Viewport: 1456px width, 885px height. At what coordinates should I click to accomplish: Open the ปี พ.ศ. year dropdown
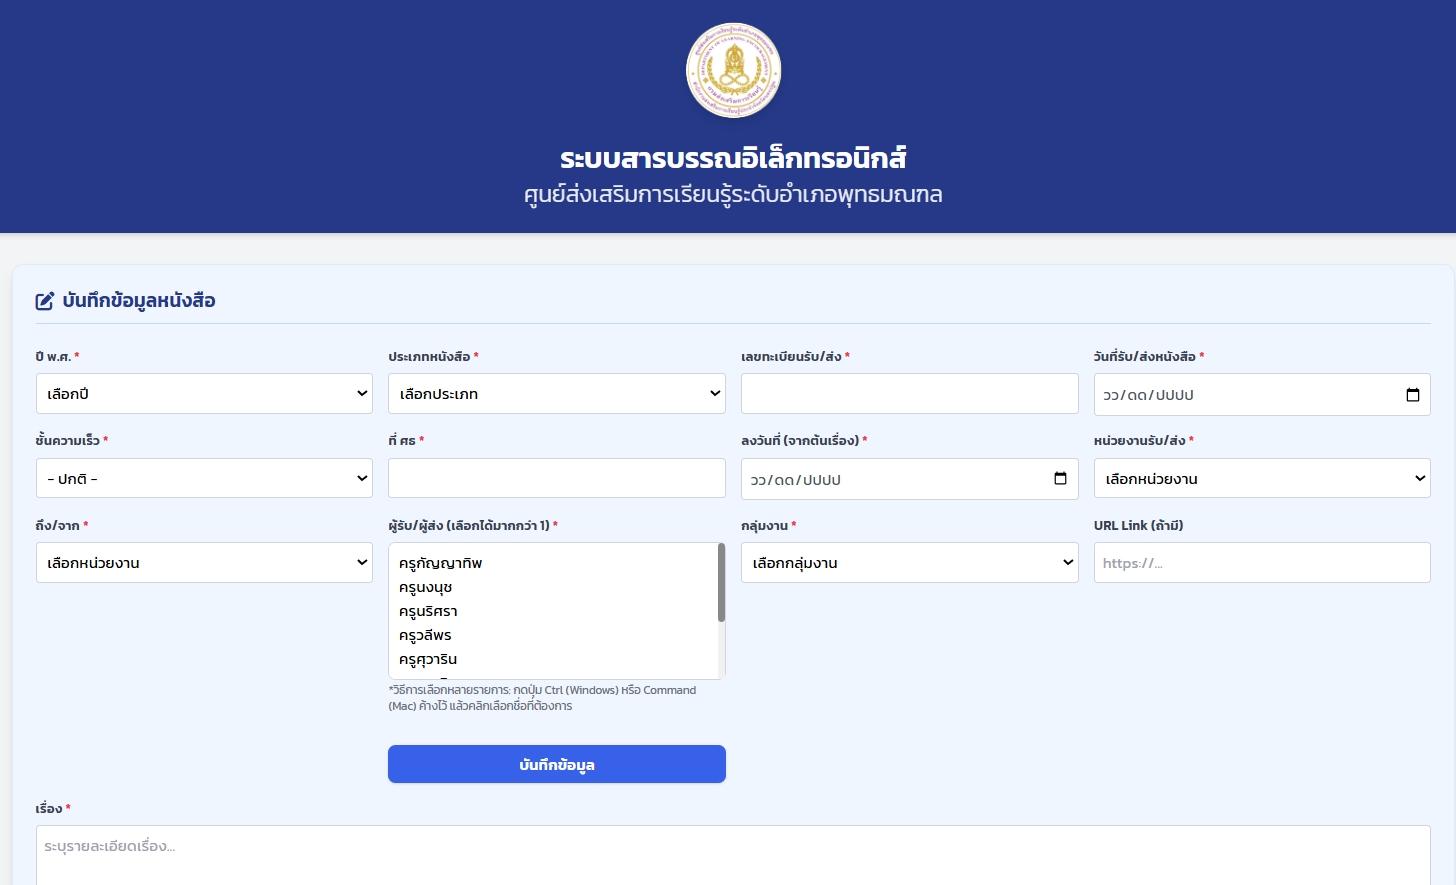[204, 394]
